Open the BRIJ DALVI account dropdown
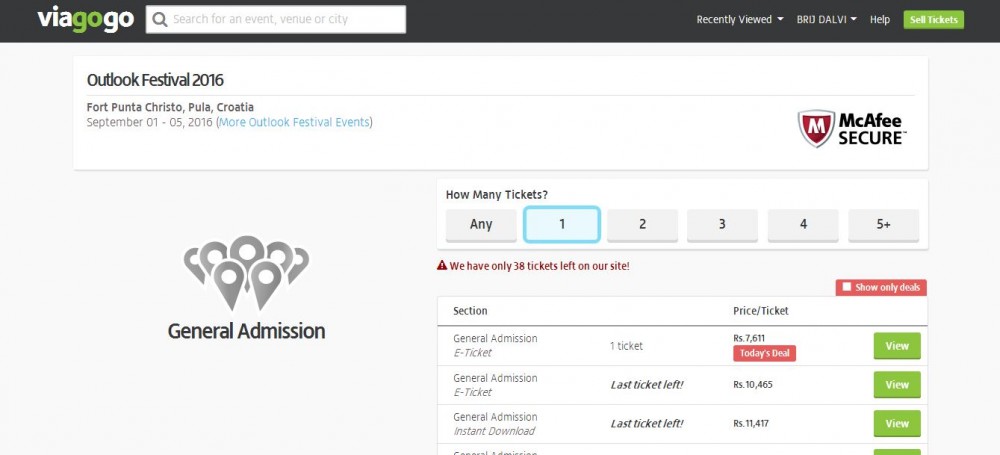 [827, 20]
